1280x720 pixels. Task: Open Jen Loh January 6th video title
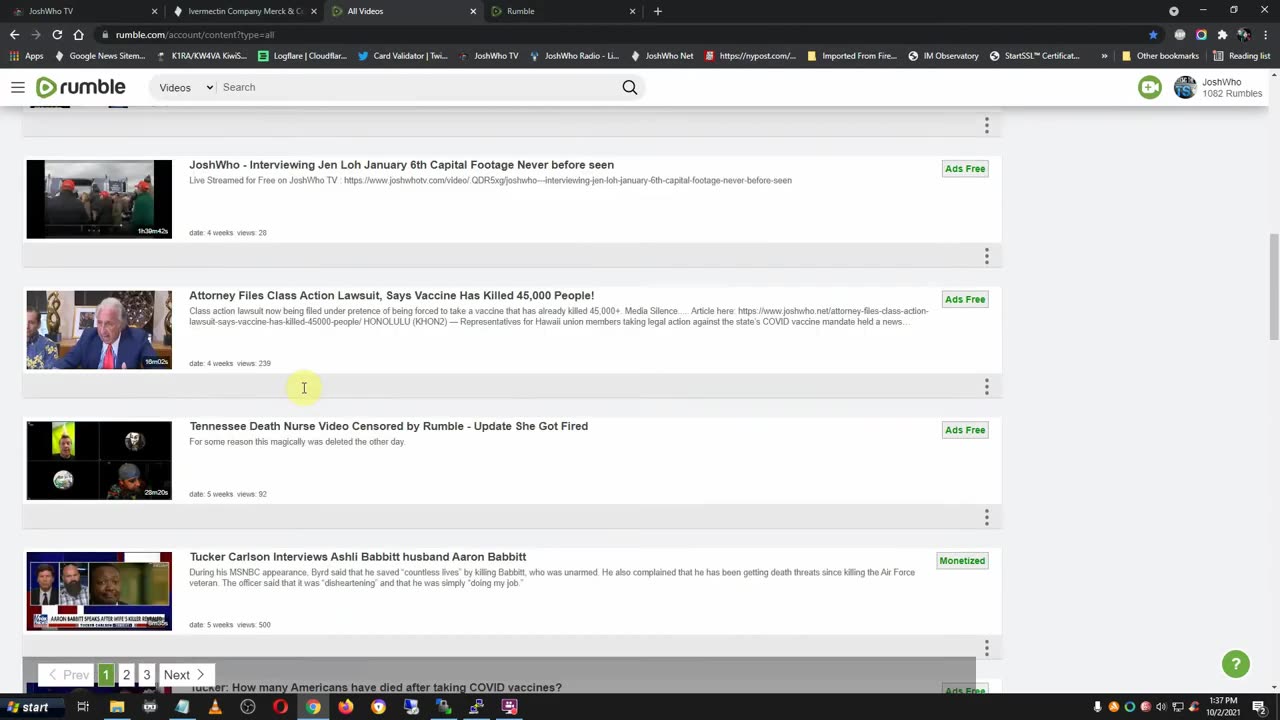(402, 165)
